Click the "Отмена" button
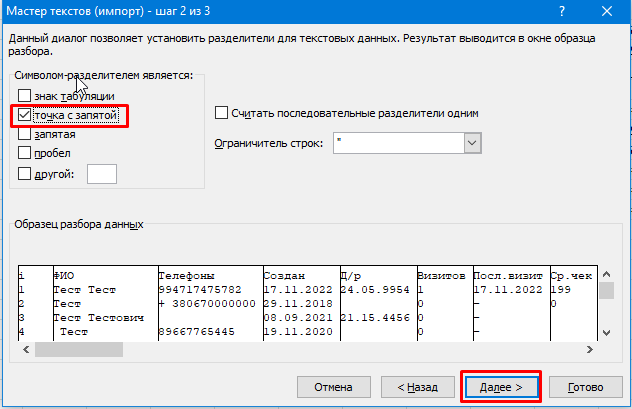Image resolution: width=632 pixels, height=409 pixels. pyautogui.click(x=334, y=387)
